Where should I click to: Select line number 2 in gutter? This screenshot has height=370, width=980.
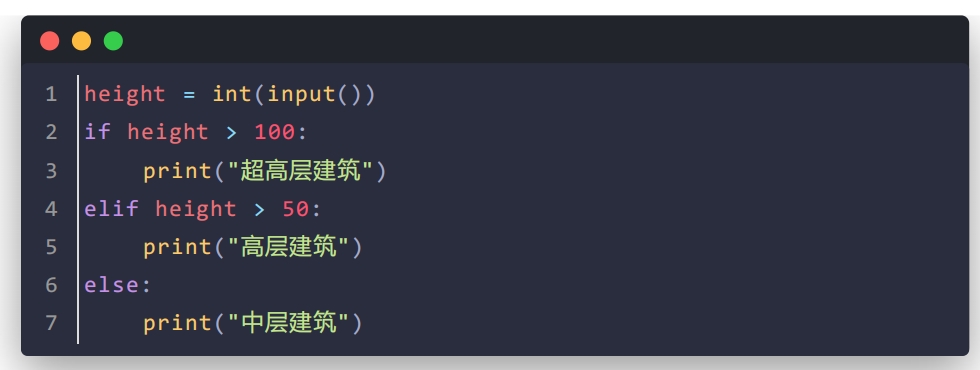pyautogui.click(x=51, y=132)
